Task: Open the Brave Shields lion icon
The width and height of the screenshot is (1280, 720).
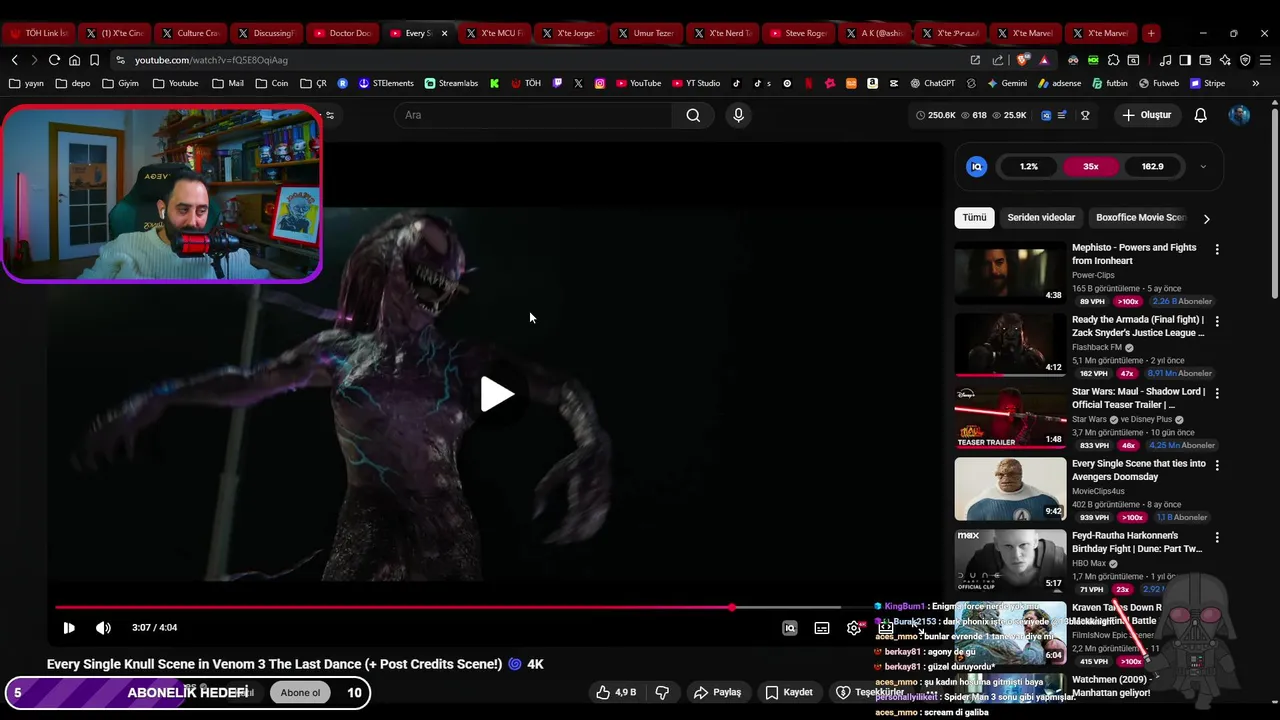Action: click(x=1023, y=60)
